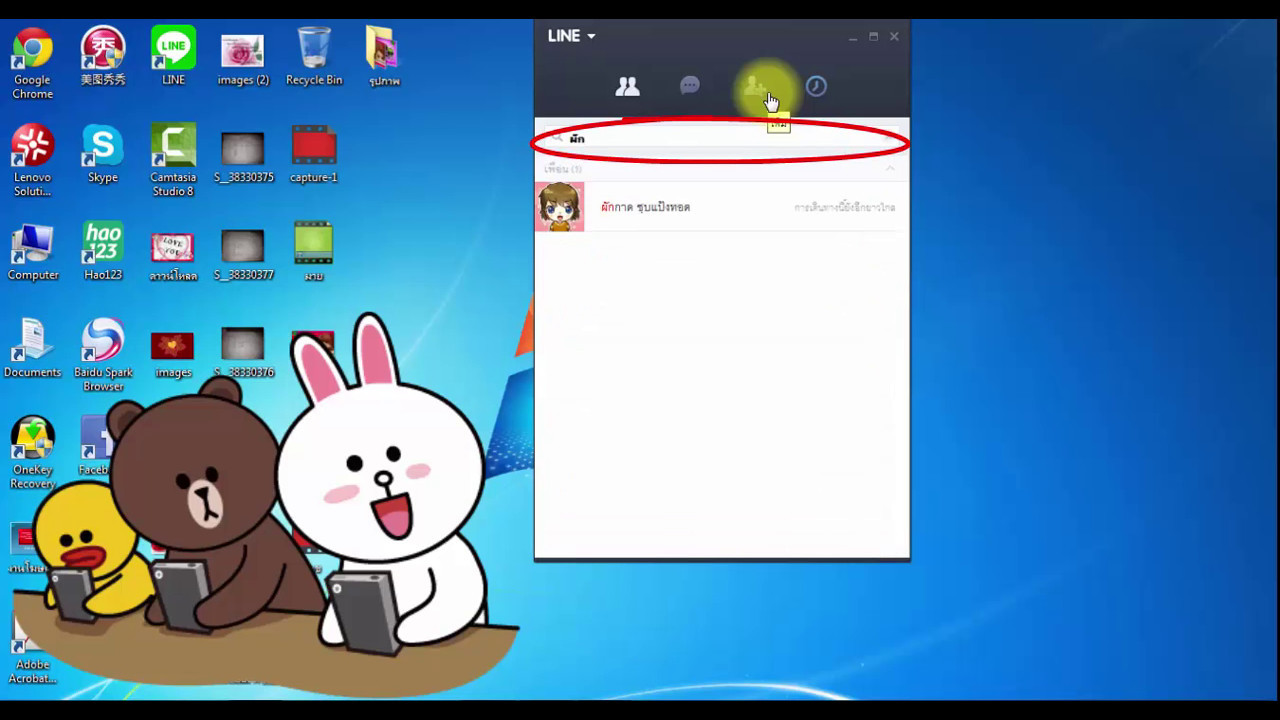Open the Recycle Bin
The image size is (1280, 720).
tap(313, 56)
